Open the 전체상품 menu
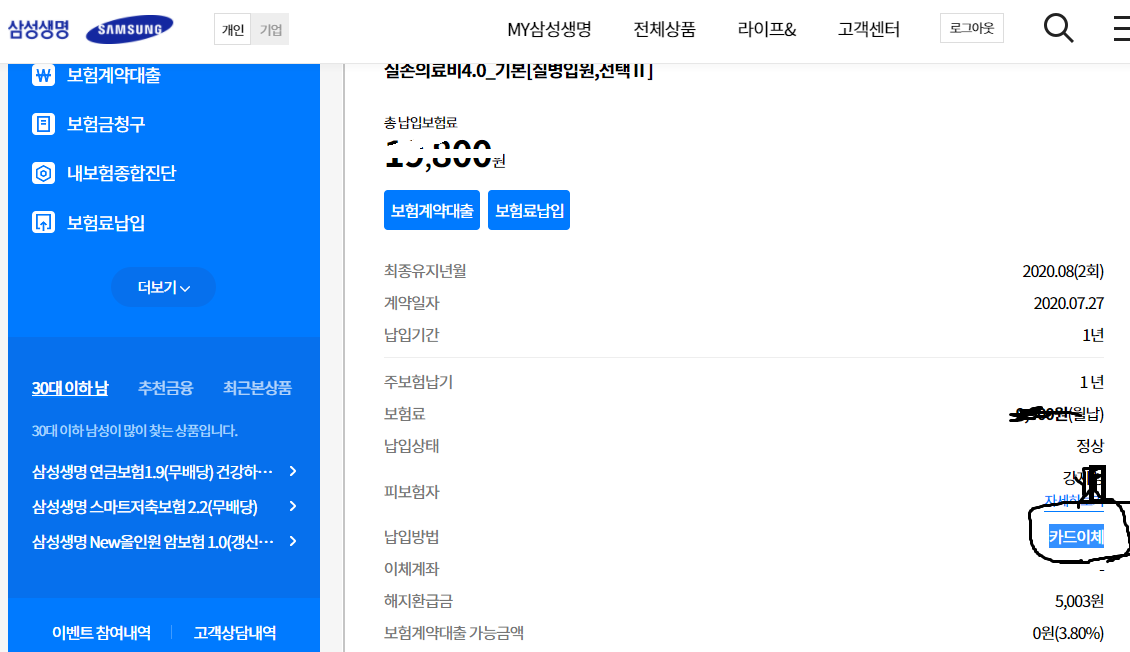Image resolution: width=1130 pixels, height=652 pixels. [664, 30]
